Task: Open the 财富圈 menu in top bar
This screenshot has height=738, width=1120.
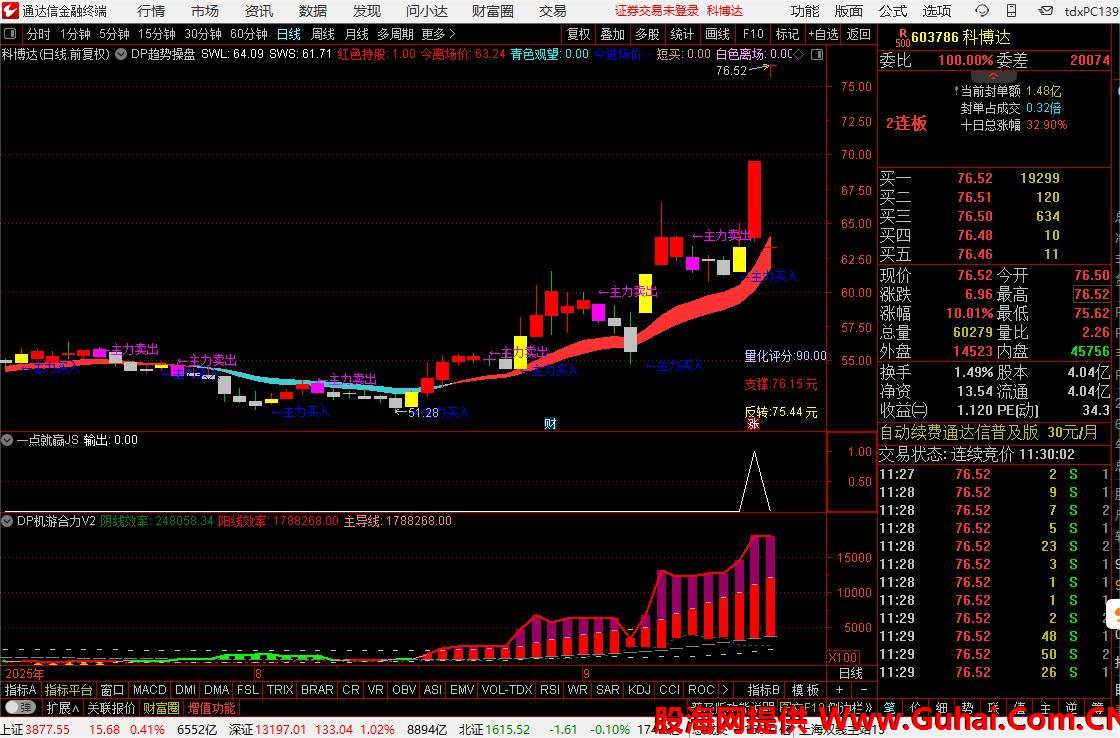Action: (x=493, y=11)
